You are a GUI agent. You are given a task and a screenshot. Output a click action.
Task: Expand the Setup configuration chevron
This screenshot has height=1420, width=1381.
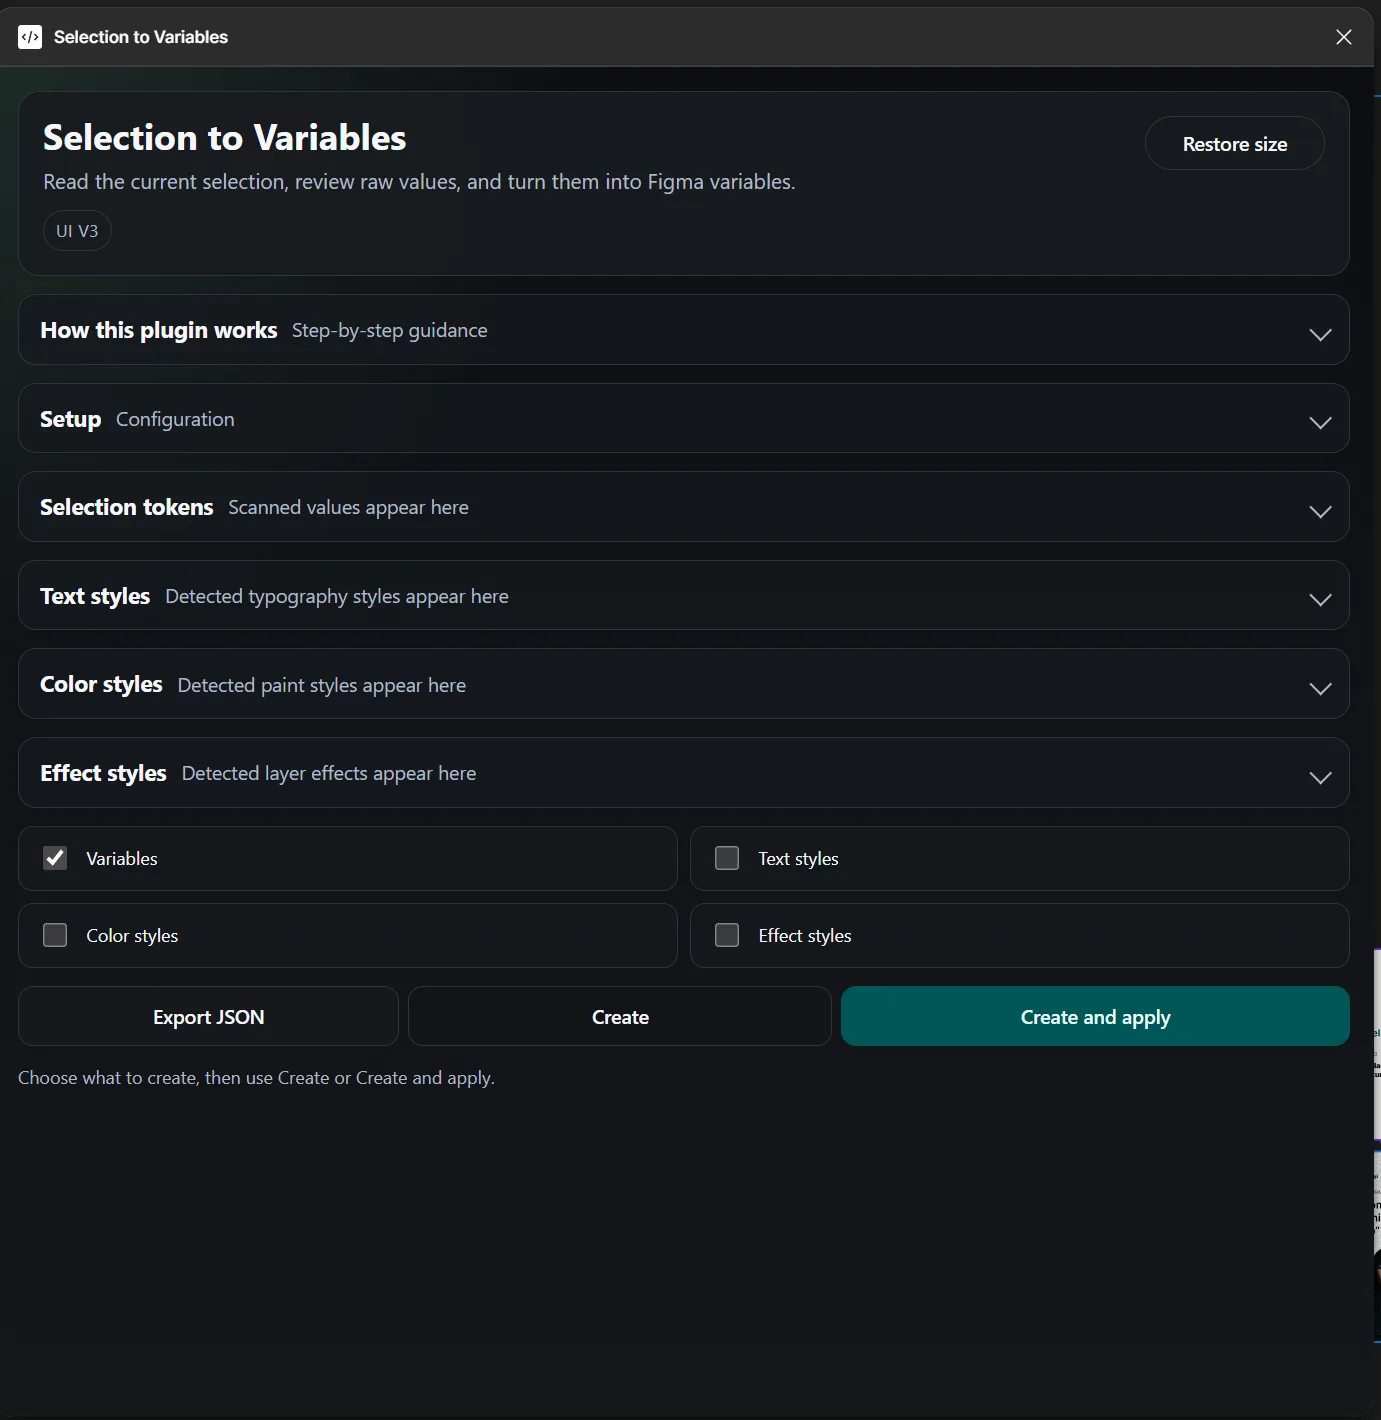(1320, 421)
